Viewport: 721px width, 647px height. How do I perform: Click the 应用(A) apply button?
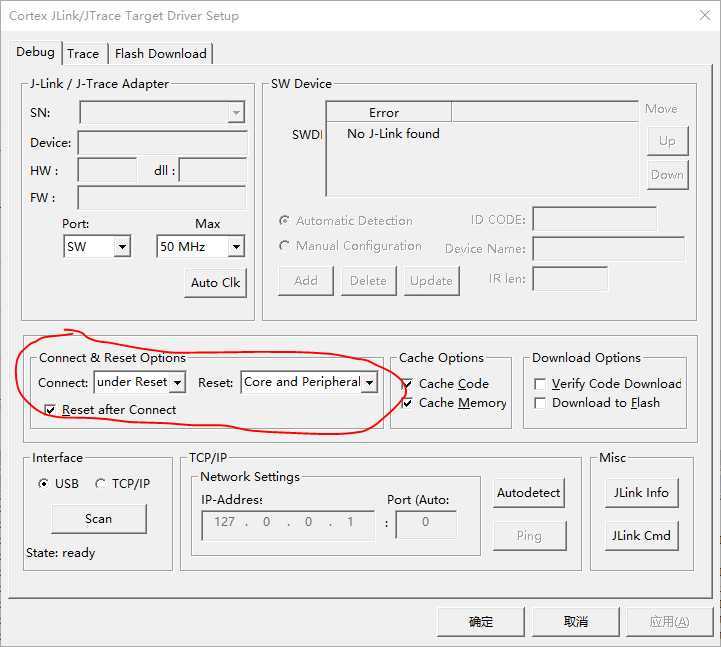[670, 622]
